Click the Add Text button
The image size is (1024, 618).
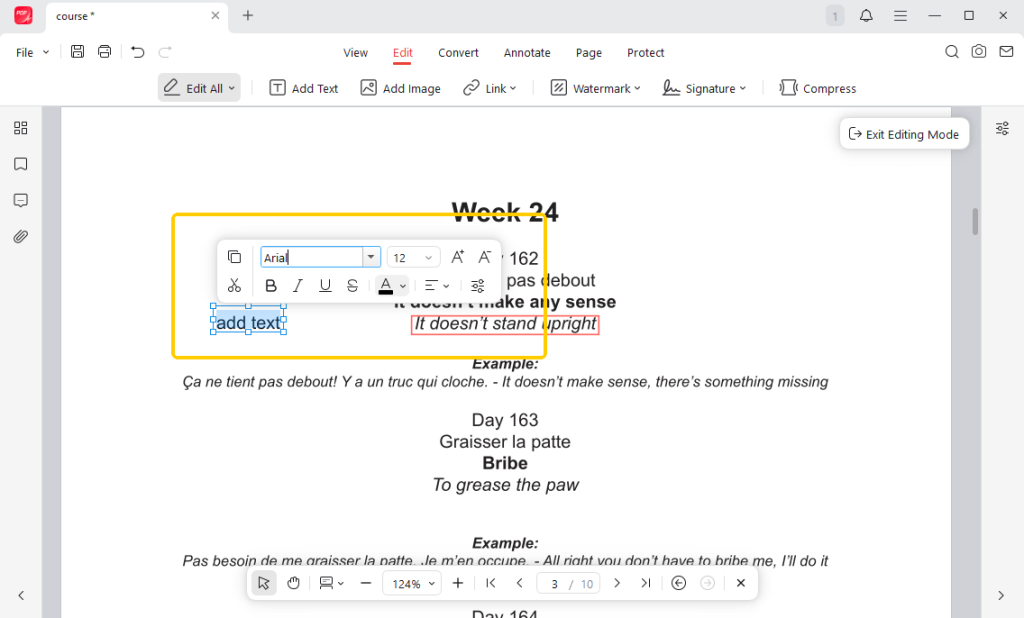(304, 88)
